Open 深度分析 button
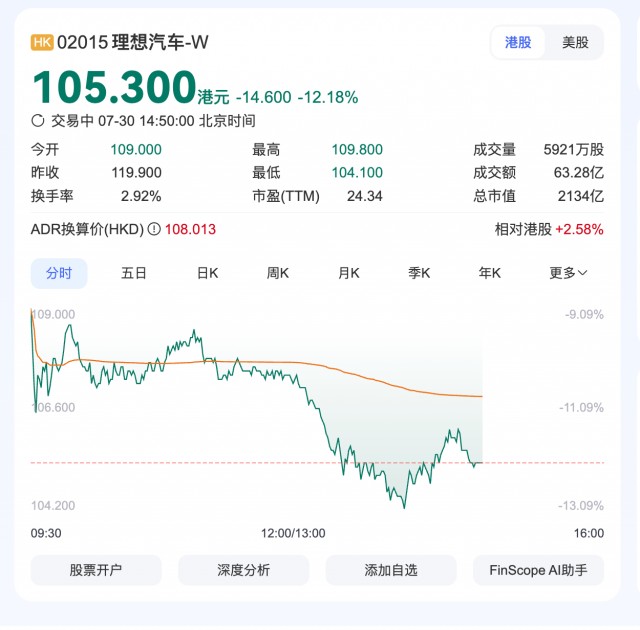The image size is (640, 630). click(x=243, y=570)
